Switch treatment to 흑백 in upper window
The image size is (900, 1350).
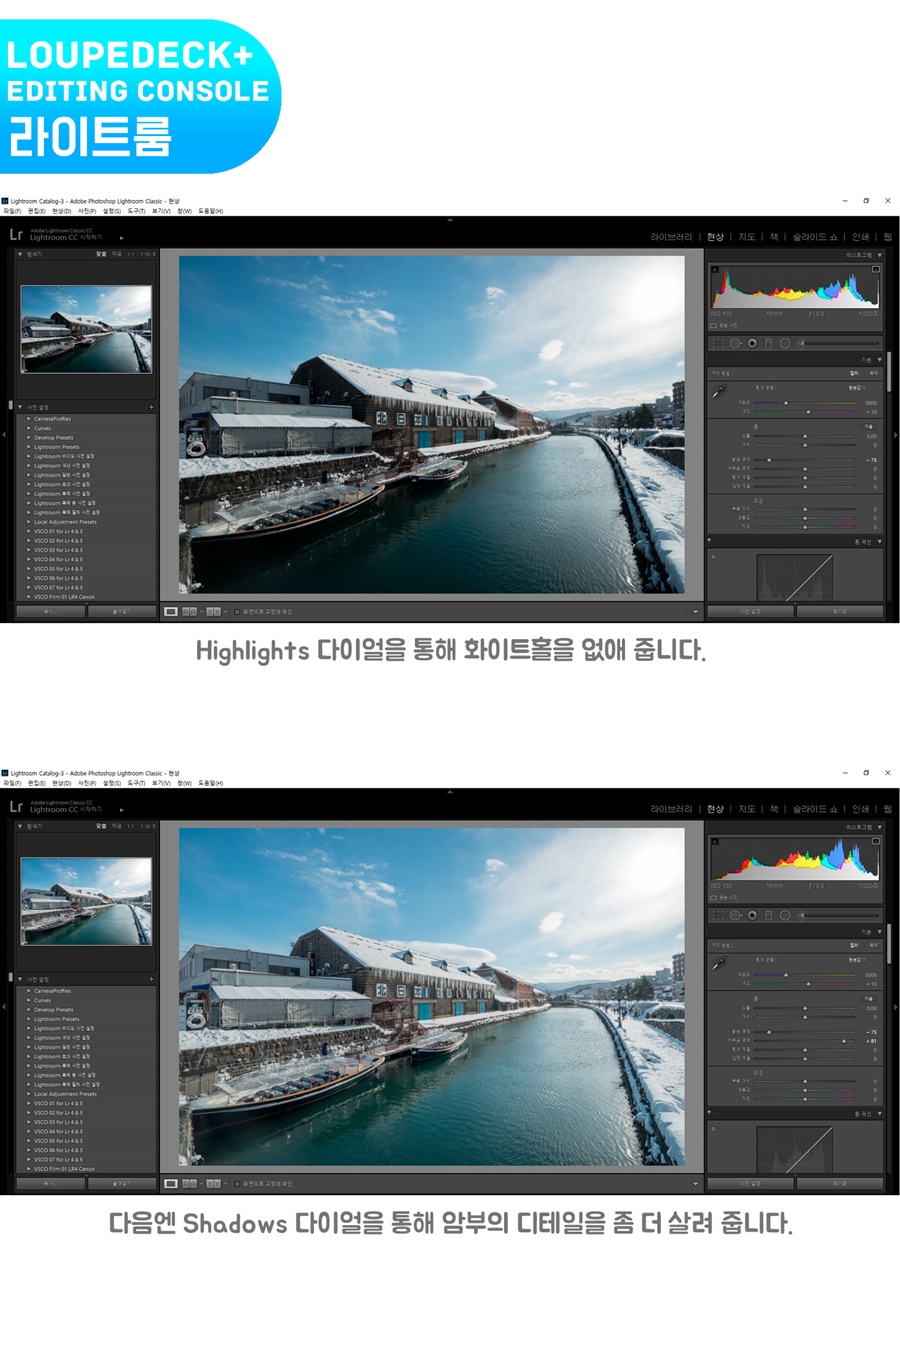tap(873, 373)
